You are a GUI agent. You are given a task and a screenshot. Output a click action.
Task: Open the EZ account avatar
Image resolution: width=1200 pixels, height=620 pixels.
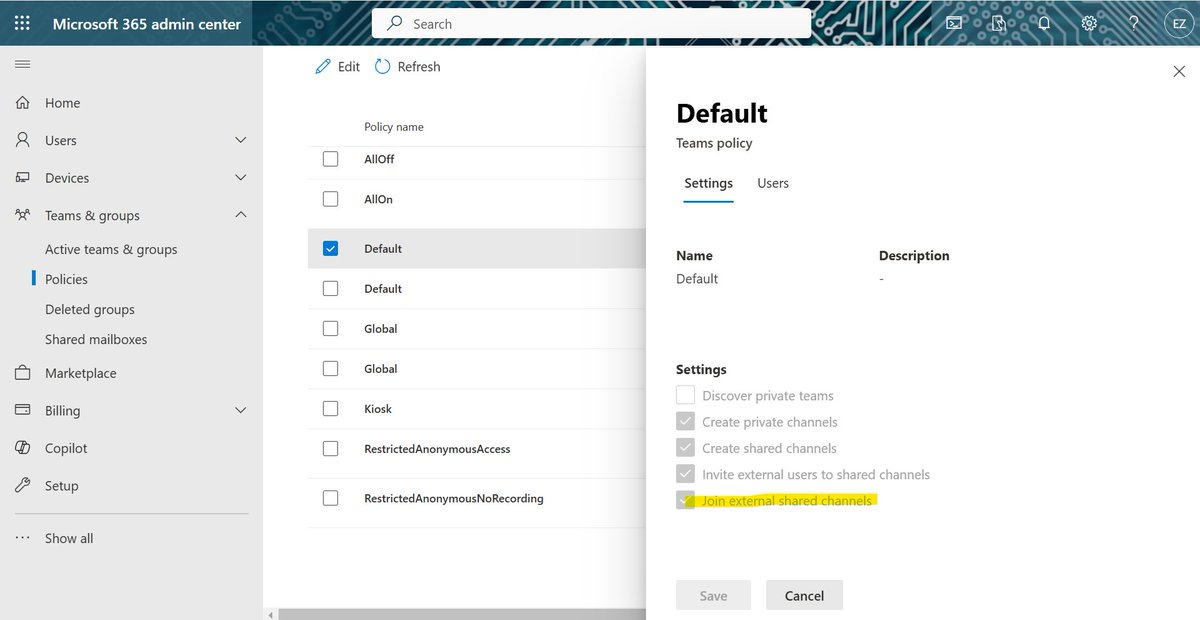point(1178,23)
